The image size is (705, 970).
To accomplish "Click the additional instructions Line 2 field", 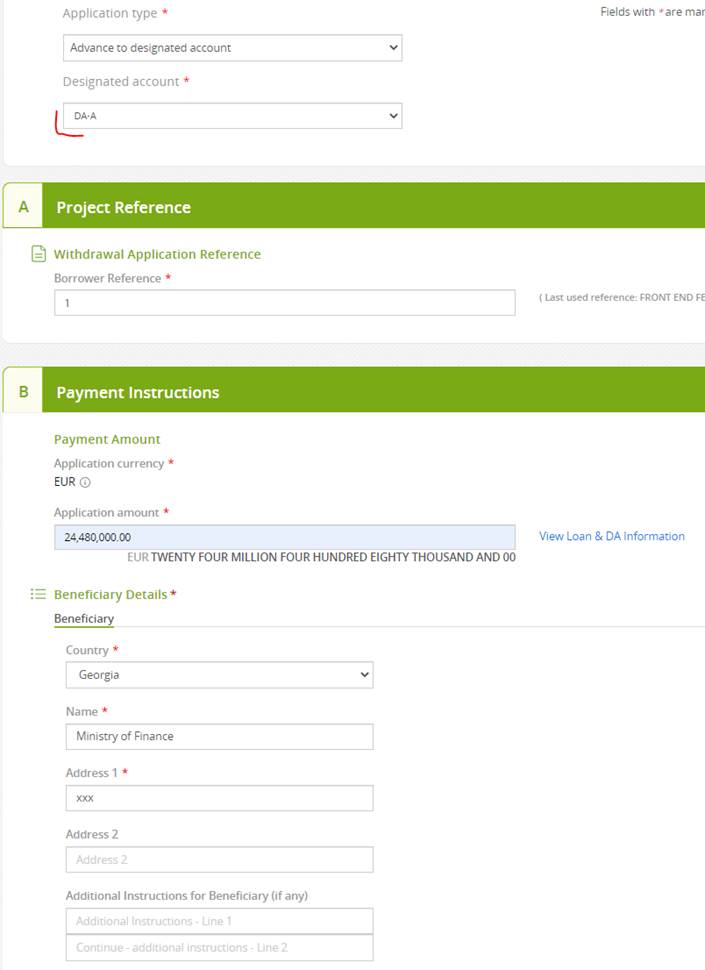I will pyautogui.click(x=219, y=947).
